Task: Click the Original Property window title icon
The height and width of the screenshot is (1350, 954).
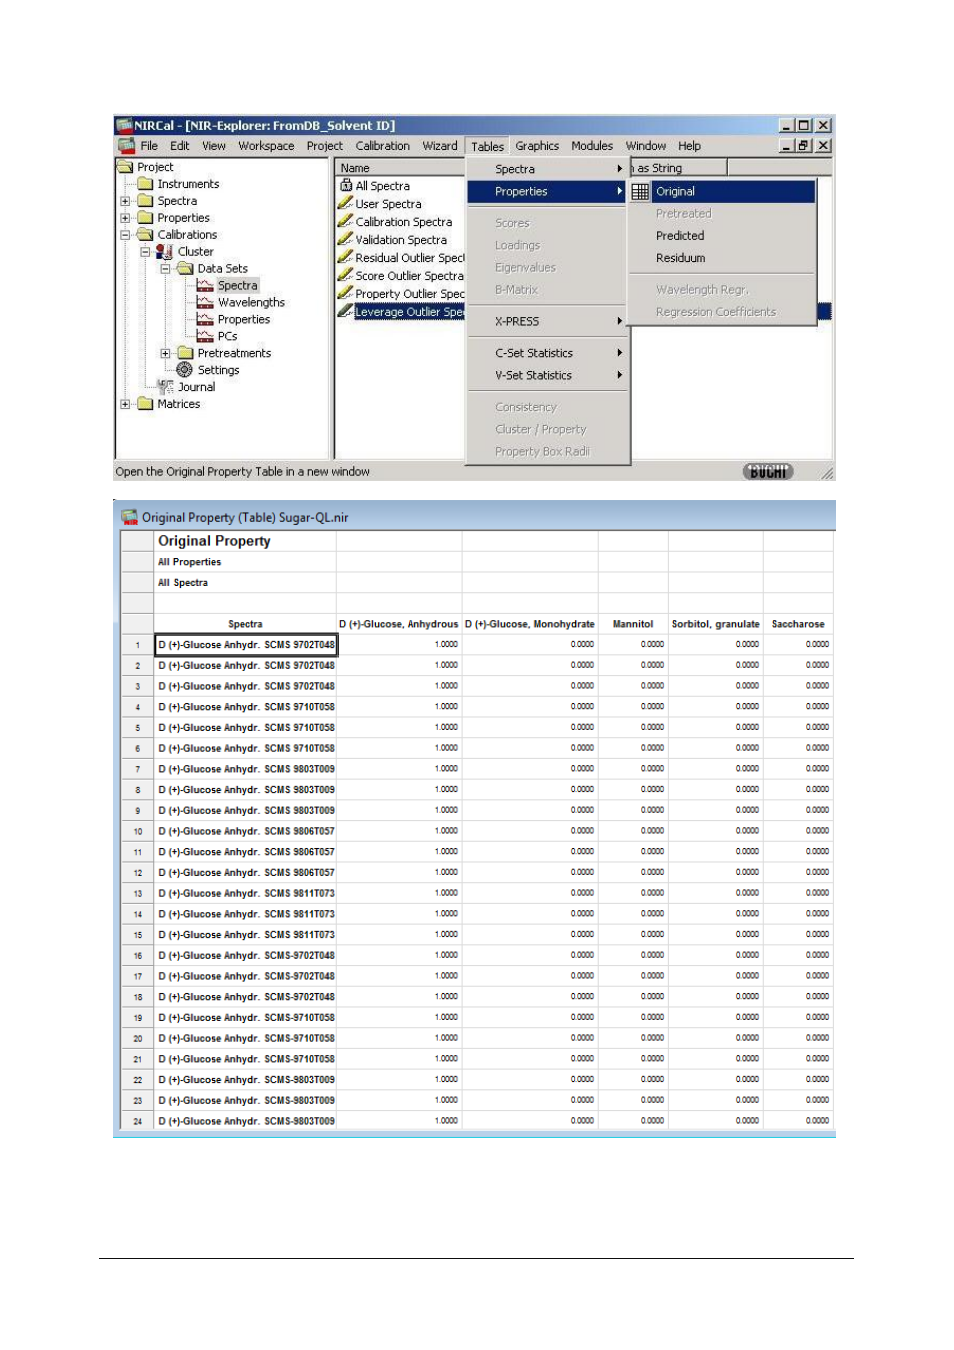Action: point(129,517)
